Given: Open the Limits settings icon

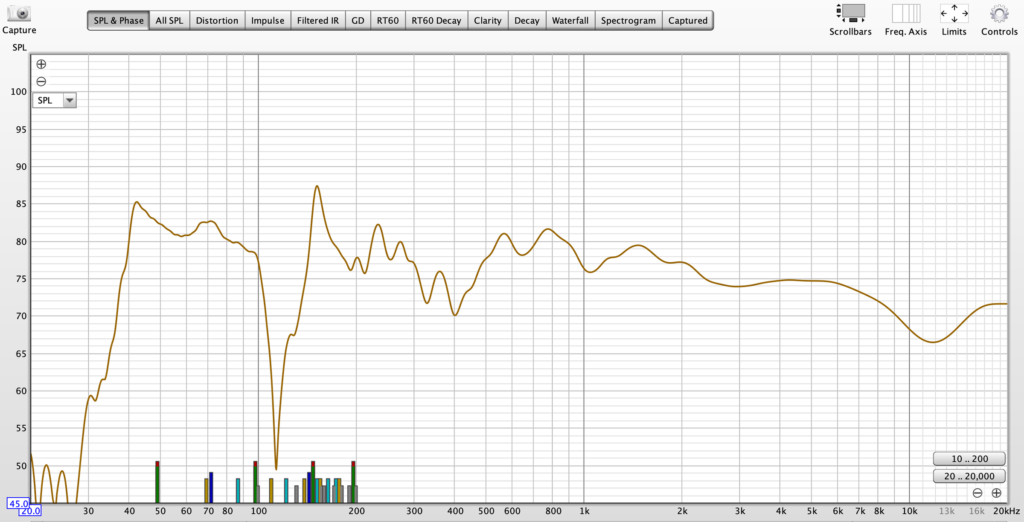Looking at the screenshot, I should click(x=953, y=13).
